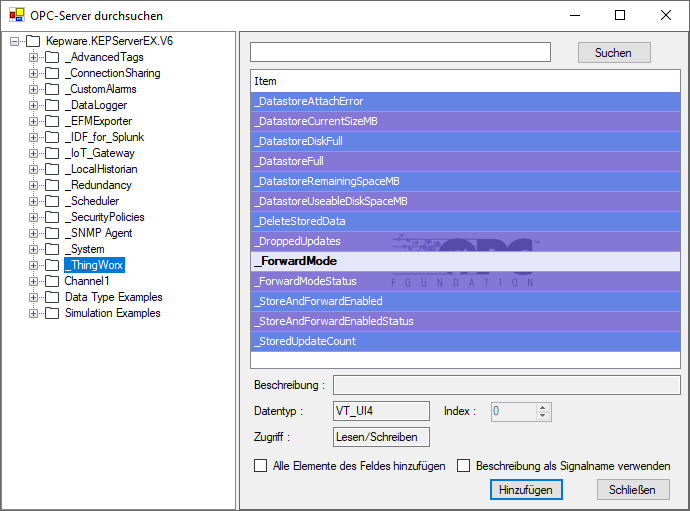This screenshot has height=511, width=690.
Task: Click the _IDF_for_Splunk folder icon
Action: point(52,137)
